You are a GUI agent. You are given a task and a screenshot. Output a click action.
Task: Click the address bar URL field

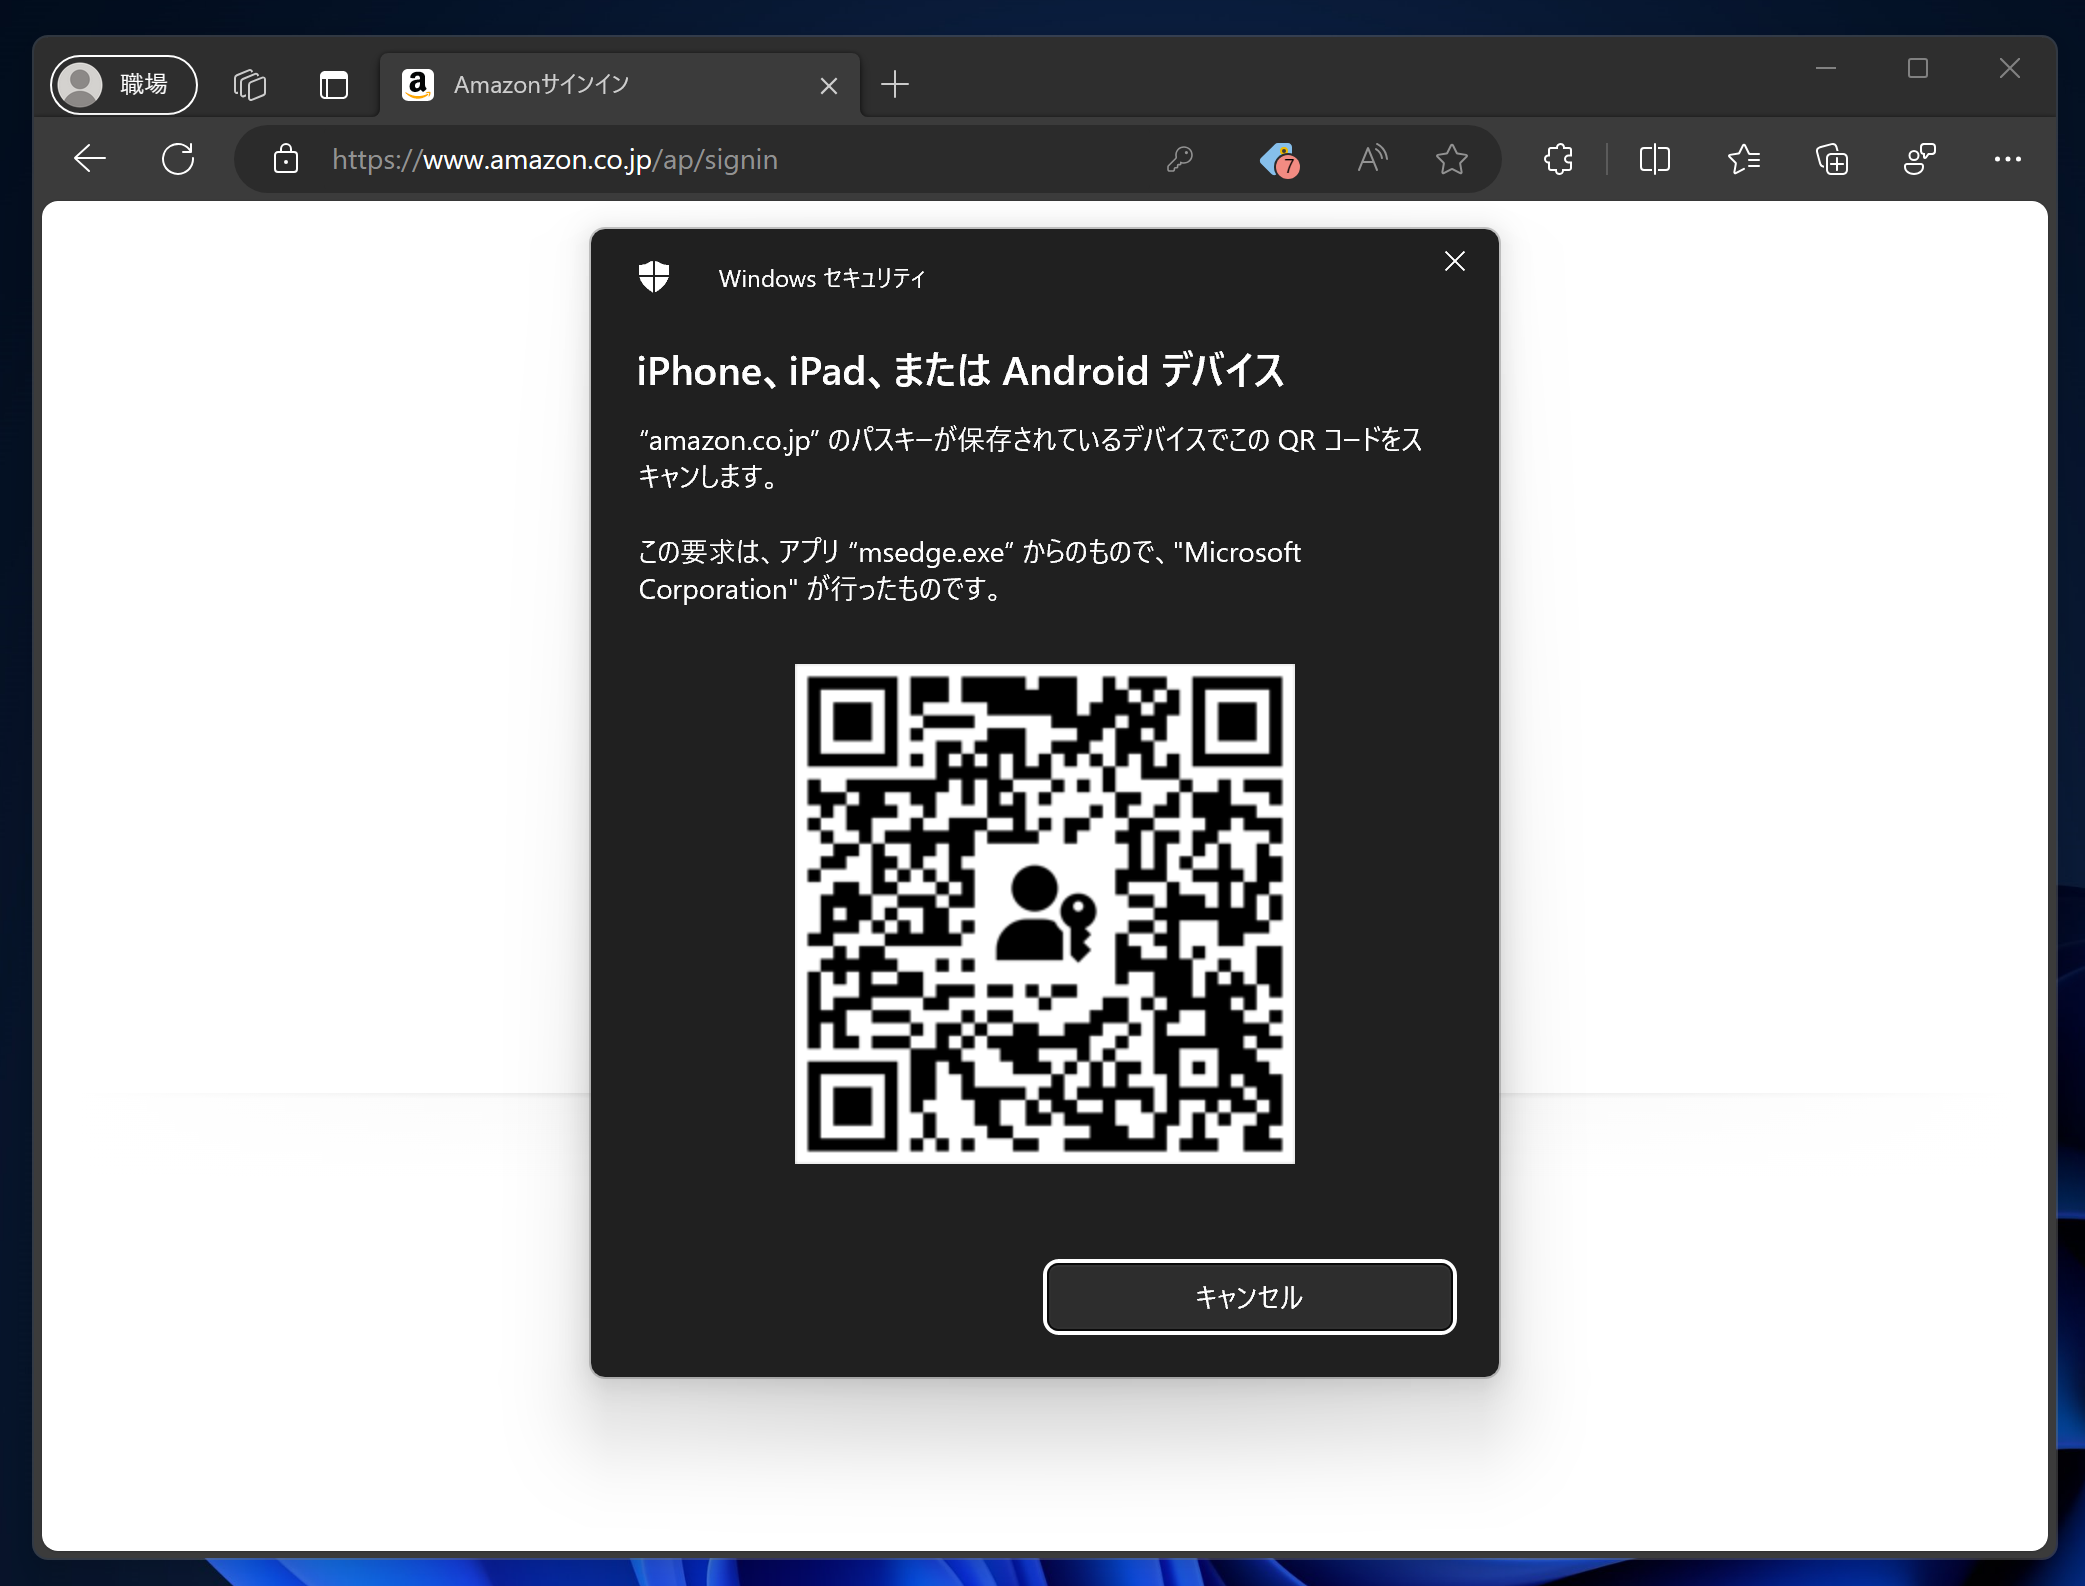(x=700, y=159)
